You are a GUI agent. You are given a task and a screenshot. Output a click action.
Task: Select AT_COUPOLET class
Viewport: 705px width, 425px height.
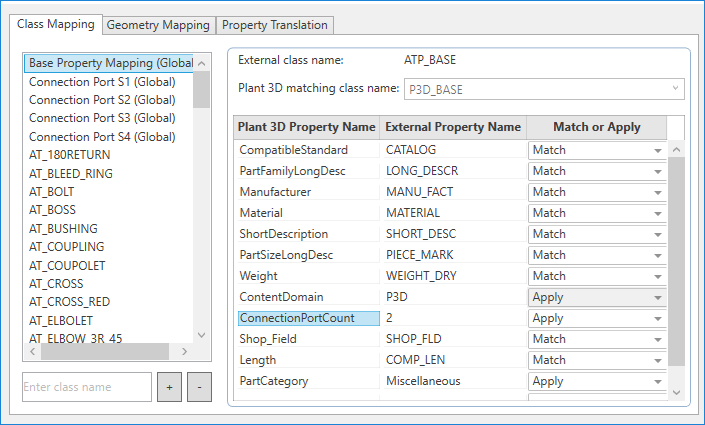click(x=109, y=265)
